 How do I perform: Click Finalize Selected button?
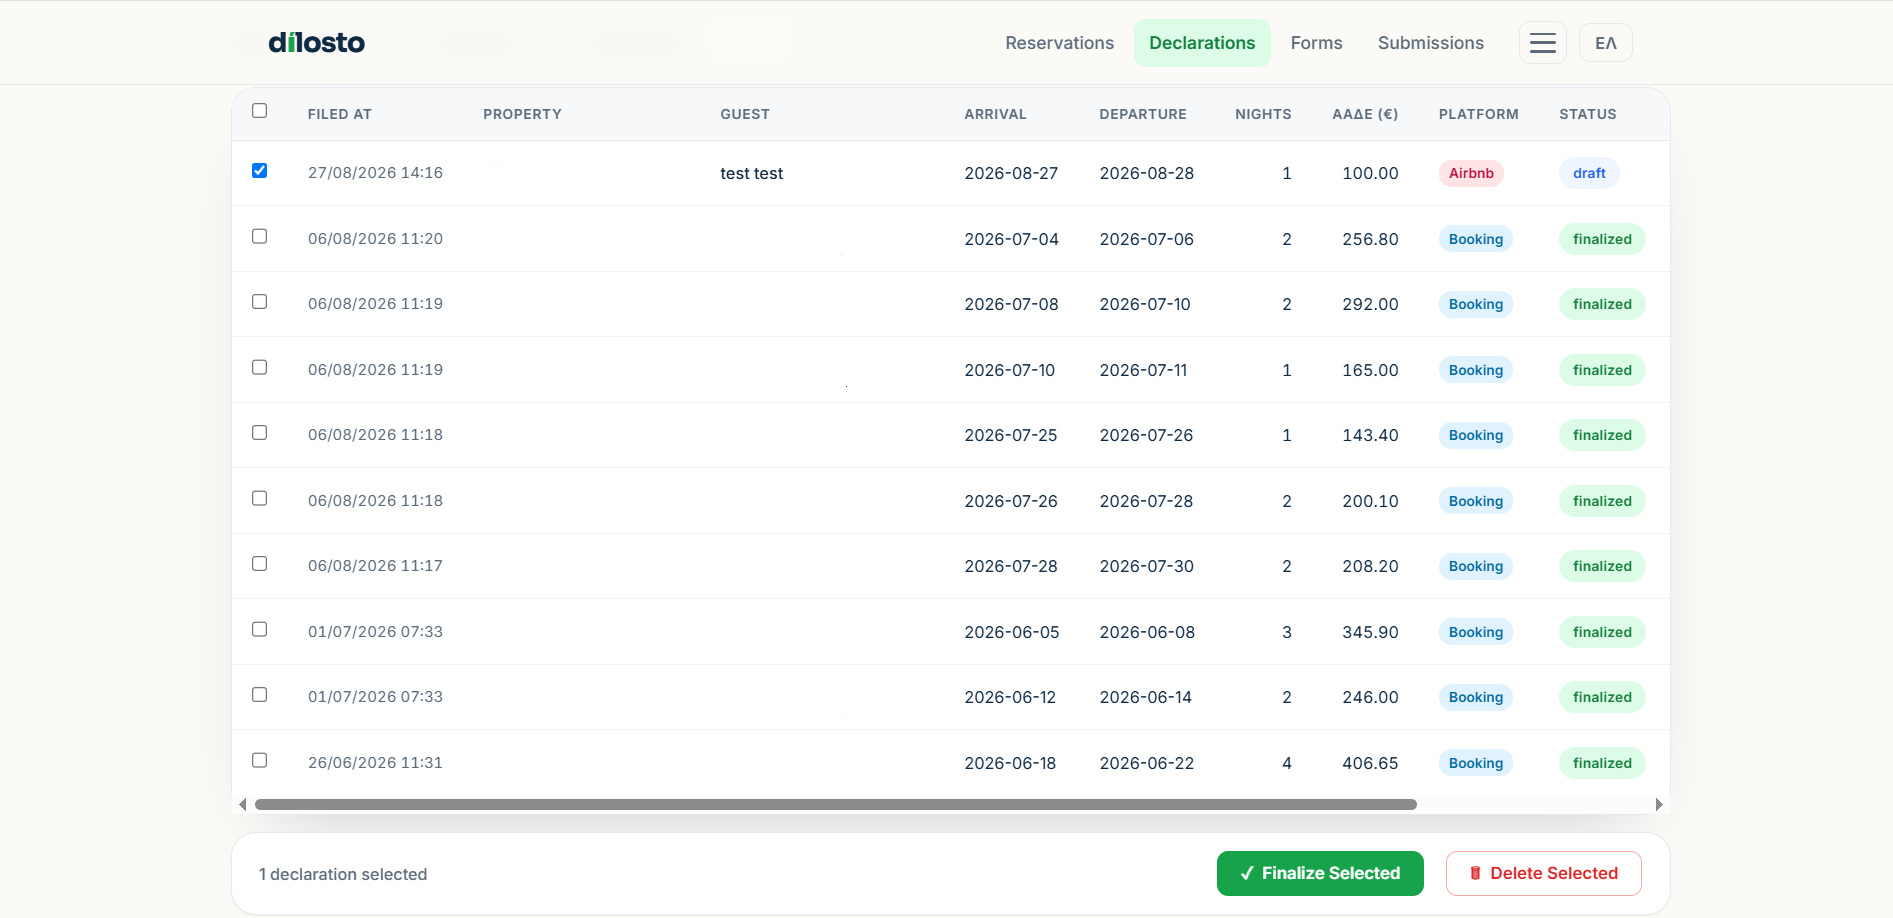point(1320,873)
